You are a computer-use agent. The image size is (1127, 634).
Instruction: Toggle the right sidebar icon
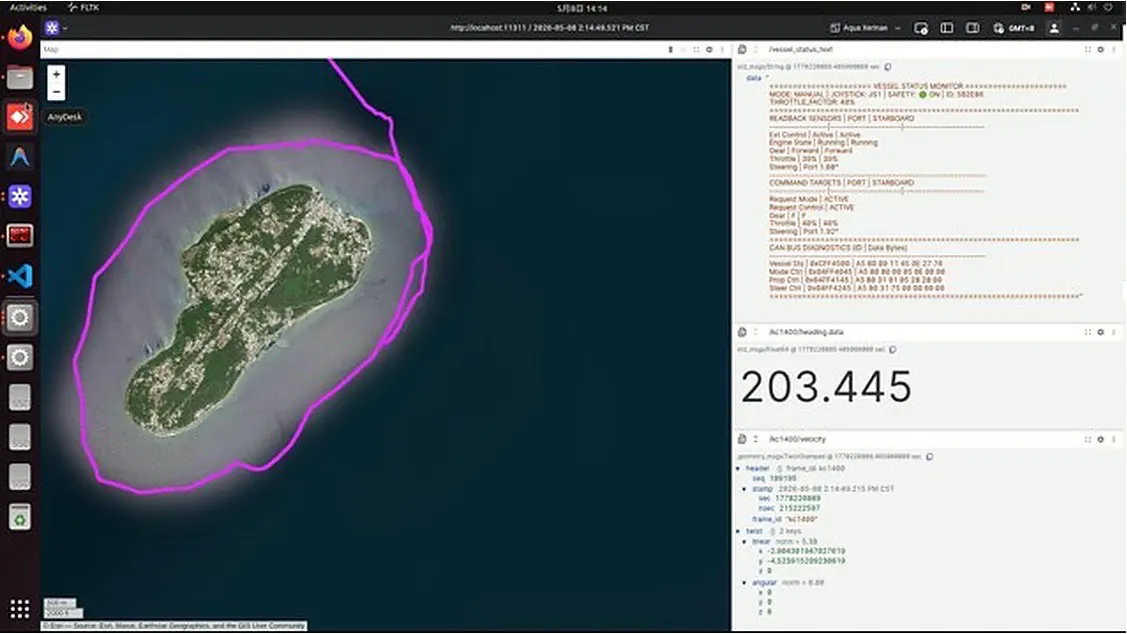(972, 28)
